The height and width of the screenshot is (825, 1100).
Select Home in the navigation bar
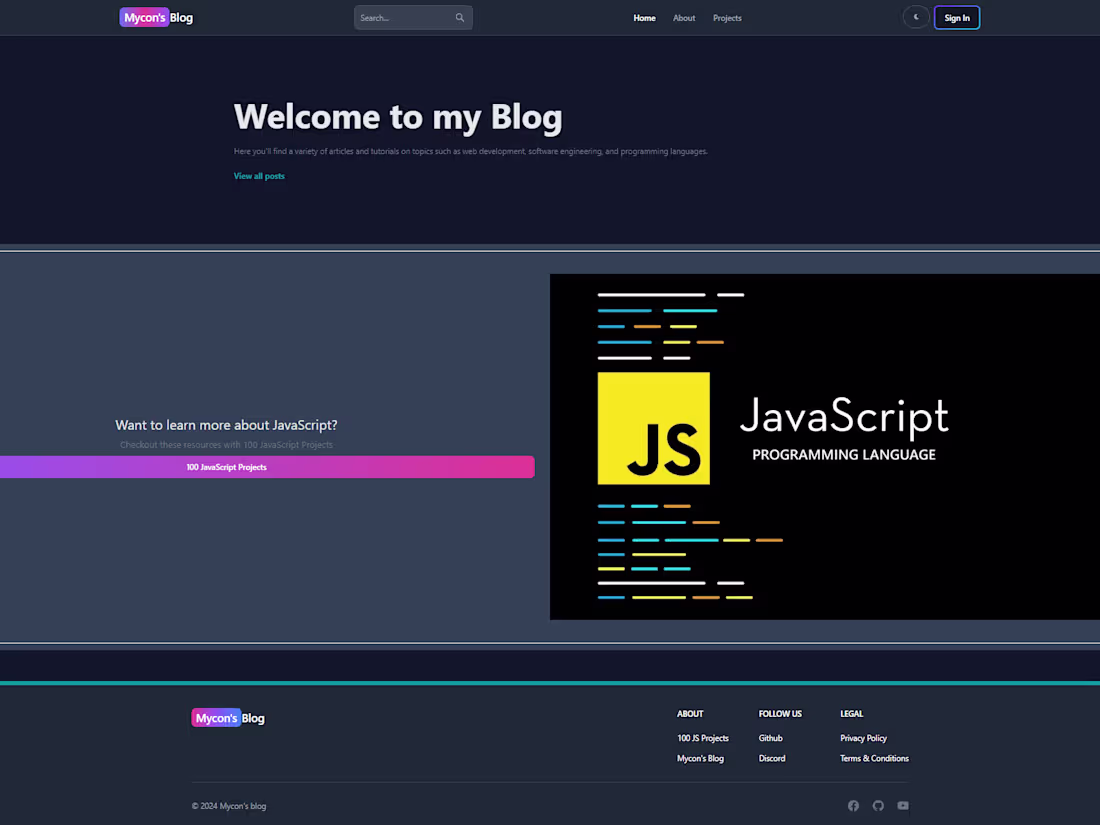pyautogui.click(x=644, y=17)
